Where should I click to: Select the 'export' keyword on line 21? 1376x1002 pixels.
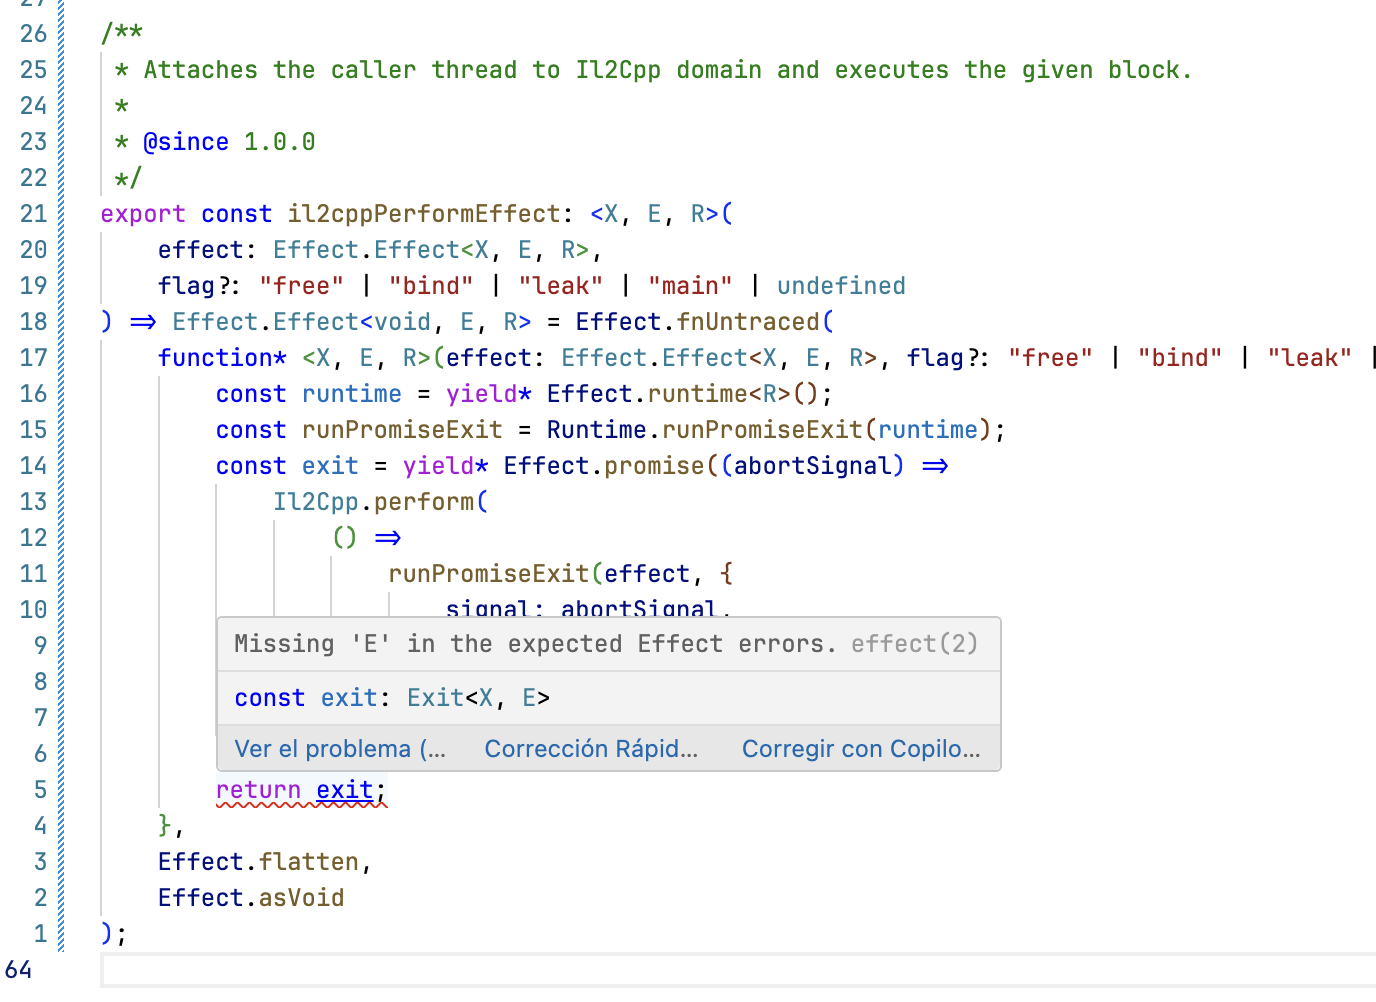tap(142, 213)
